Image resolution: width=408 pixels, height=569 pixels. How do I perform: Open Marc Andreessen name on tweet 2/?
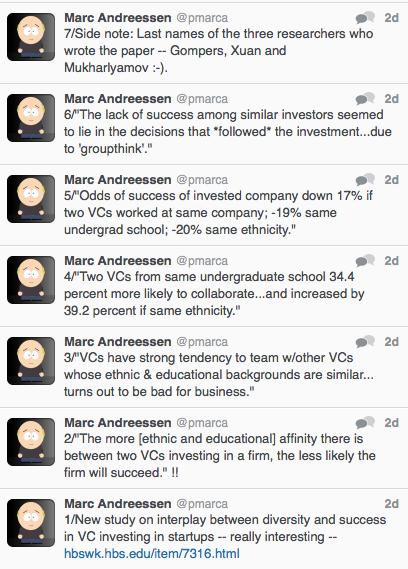118,423
